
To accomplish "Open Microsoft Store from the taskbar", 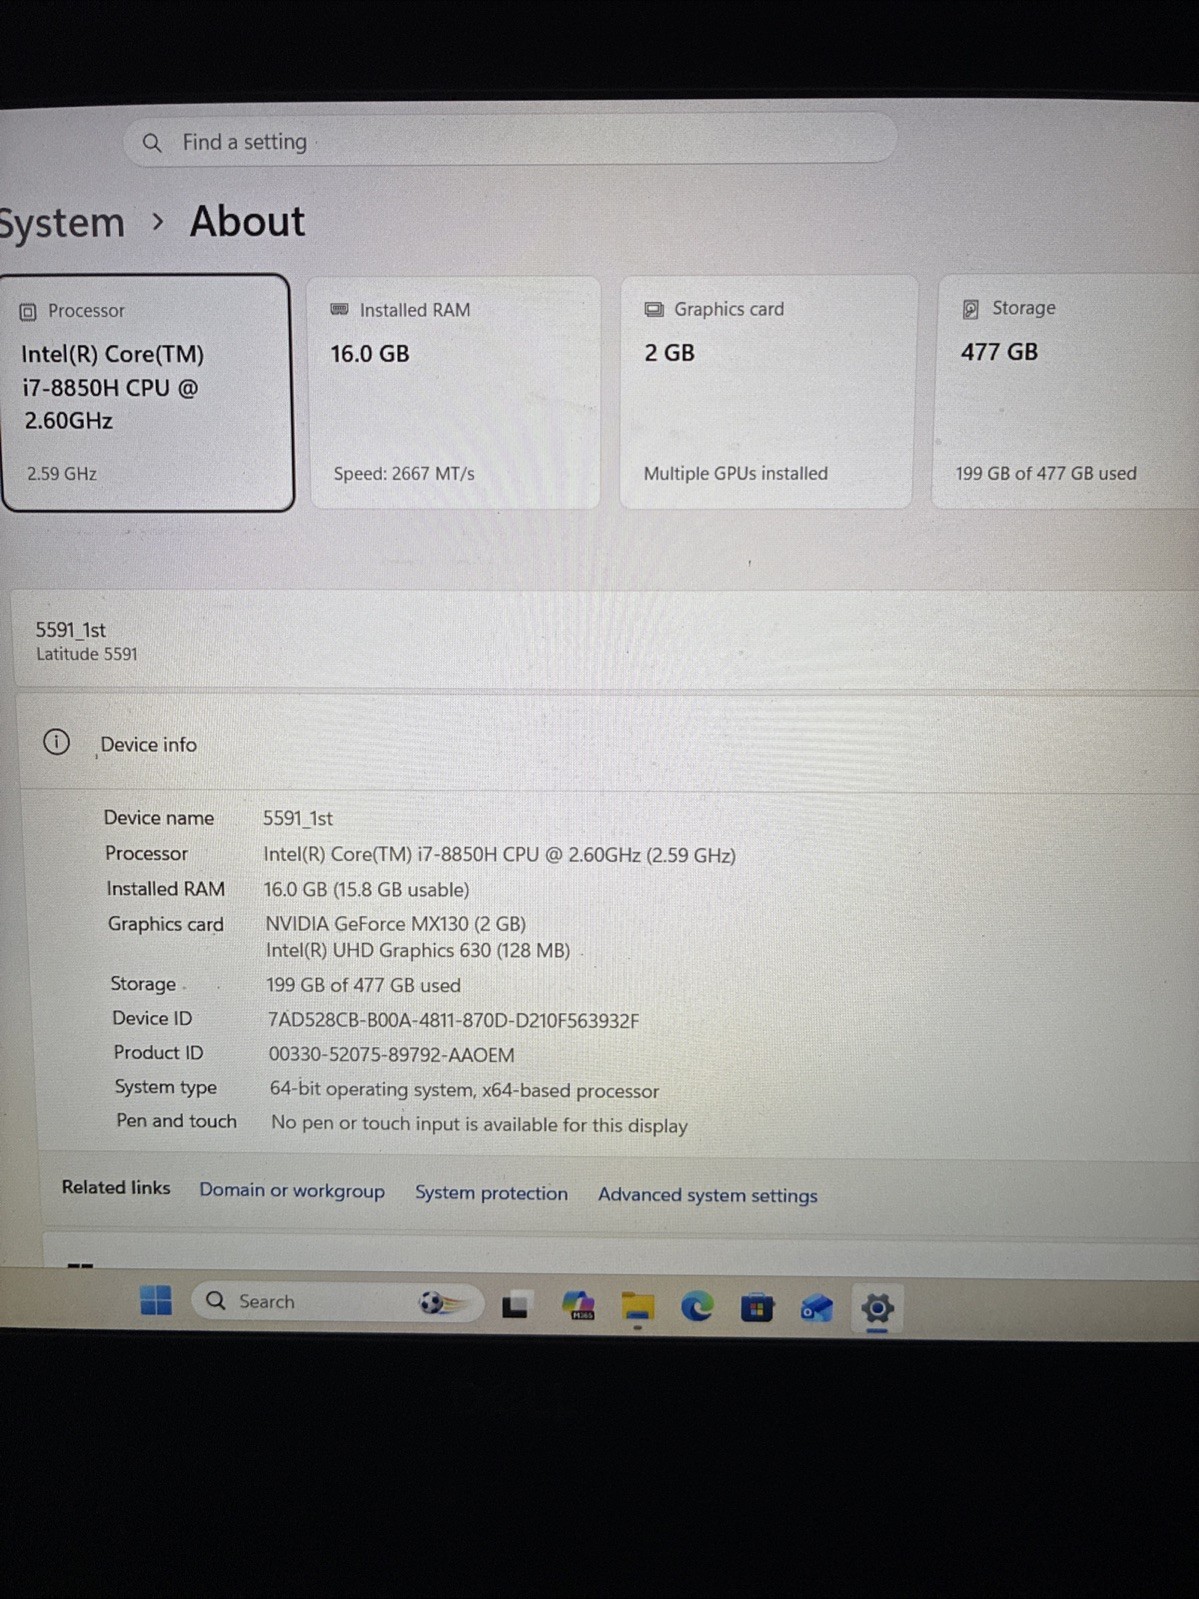I will [x=757, y=1307].
